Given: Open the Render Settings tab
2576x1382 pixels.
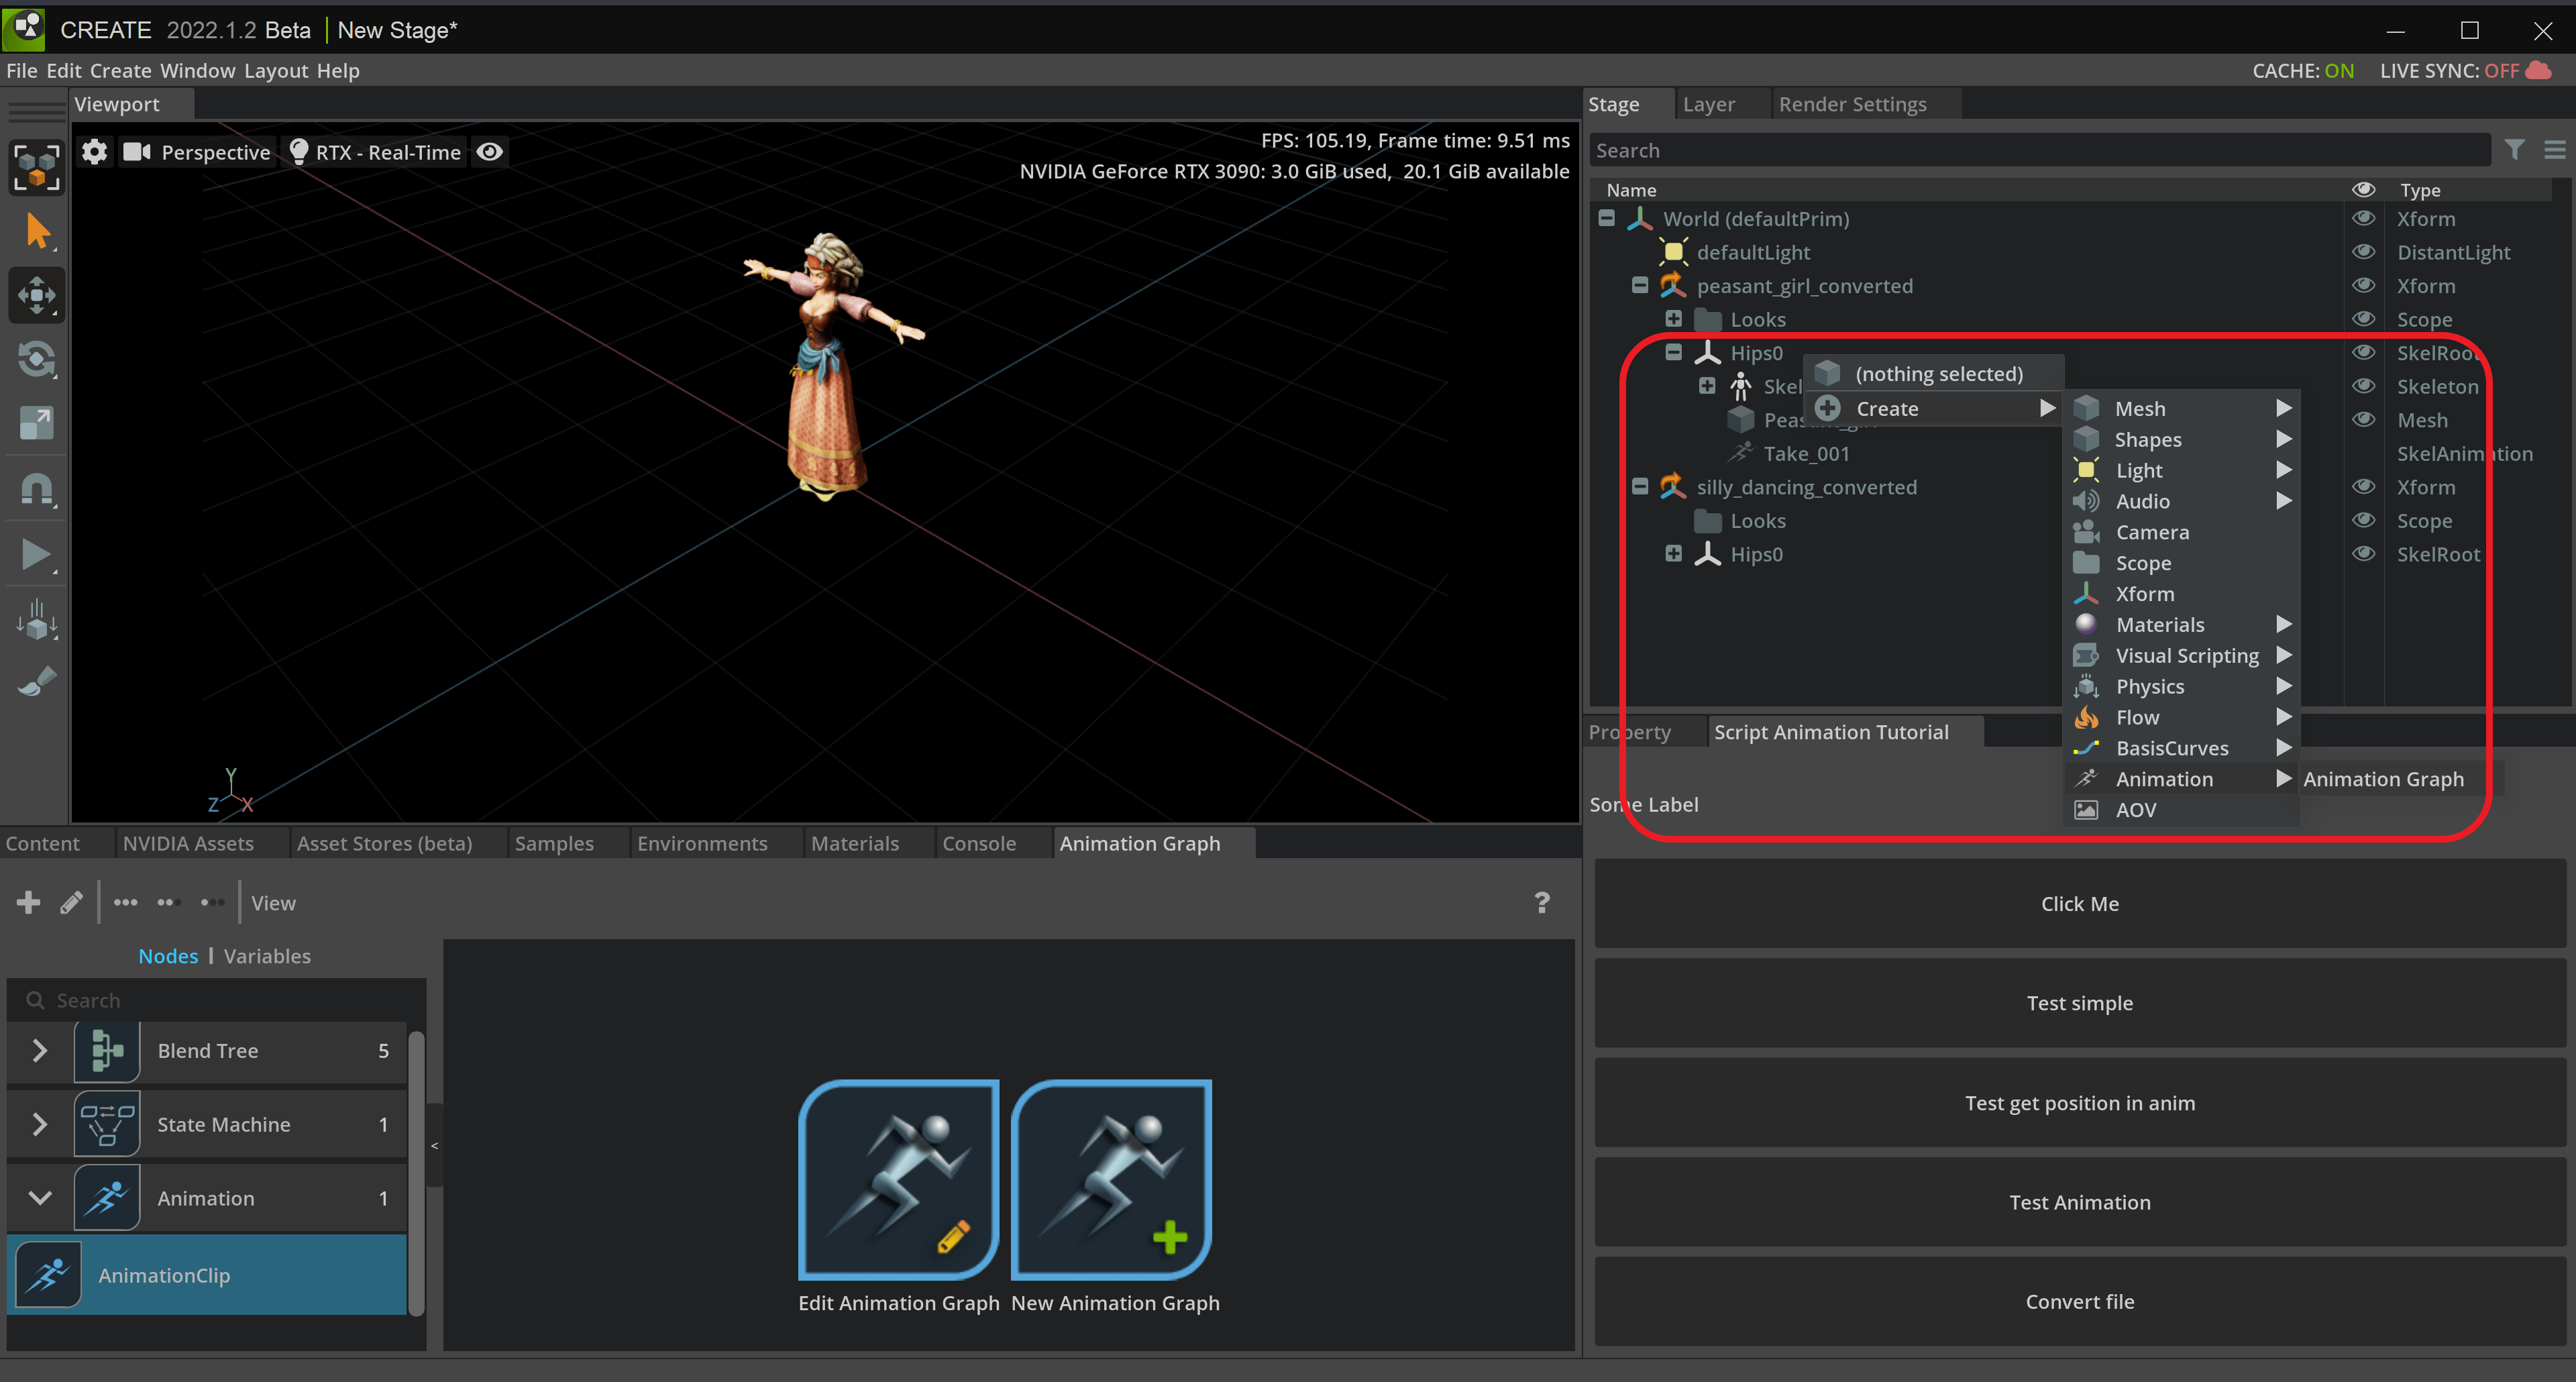Looking at the screenshot, I should click(x=1852, y=104).
